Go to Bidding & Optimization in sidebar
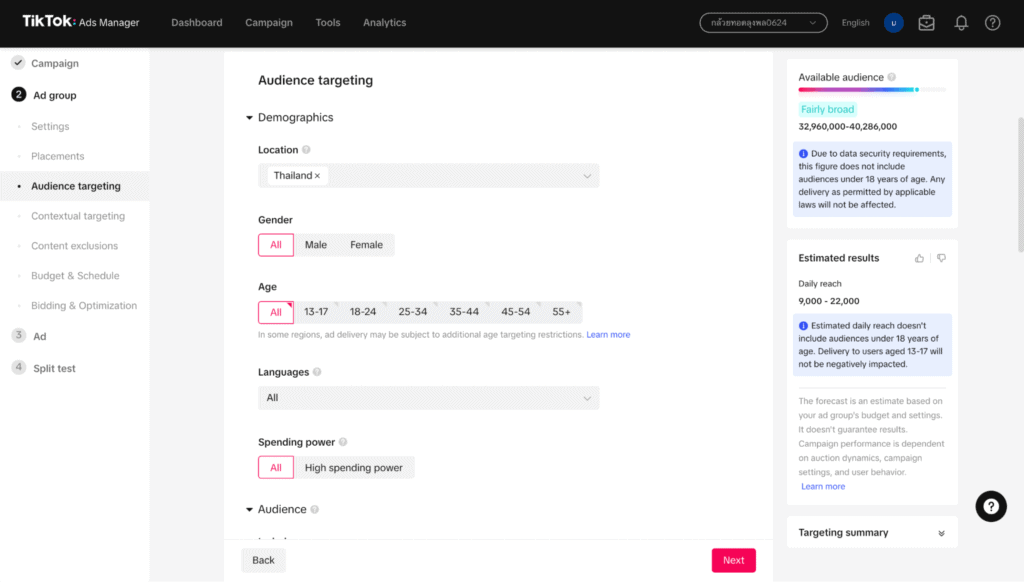 click(x=84, y=306)
